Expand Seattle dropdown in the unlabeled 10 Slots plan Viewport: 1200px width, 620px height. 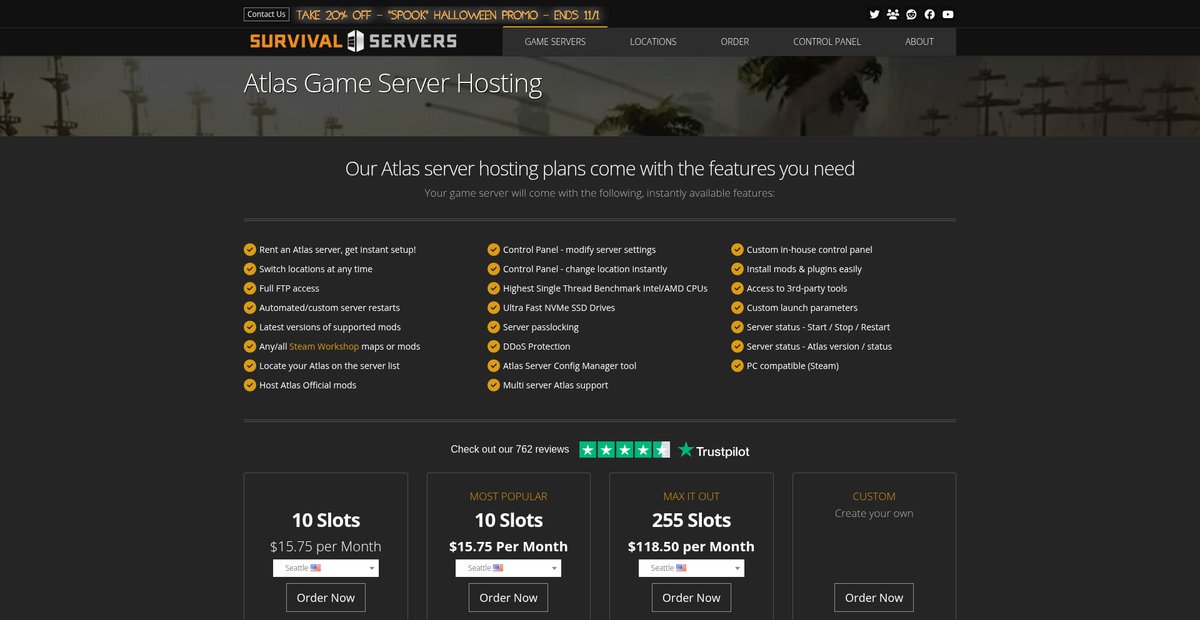pyautogui.click(x=326, y=568)
